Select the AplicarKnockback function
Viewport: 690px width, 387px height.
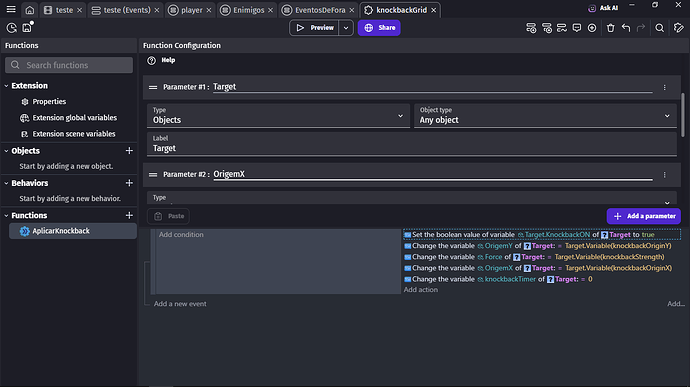pos(73,231)
